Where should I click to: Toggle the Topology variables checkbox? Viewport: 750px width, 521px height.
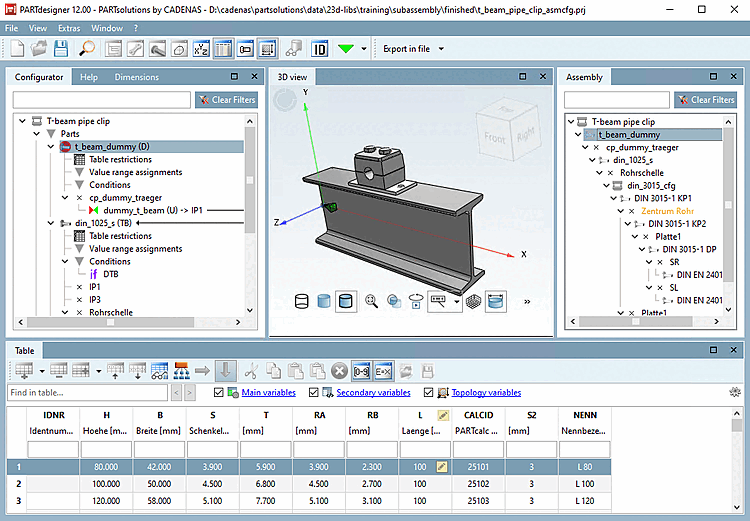(x=430, y=393)
